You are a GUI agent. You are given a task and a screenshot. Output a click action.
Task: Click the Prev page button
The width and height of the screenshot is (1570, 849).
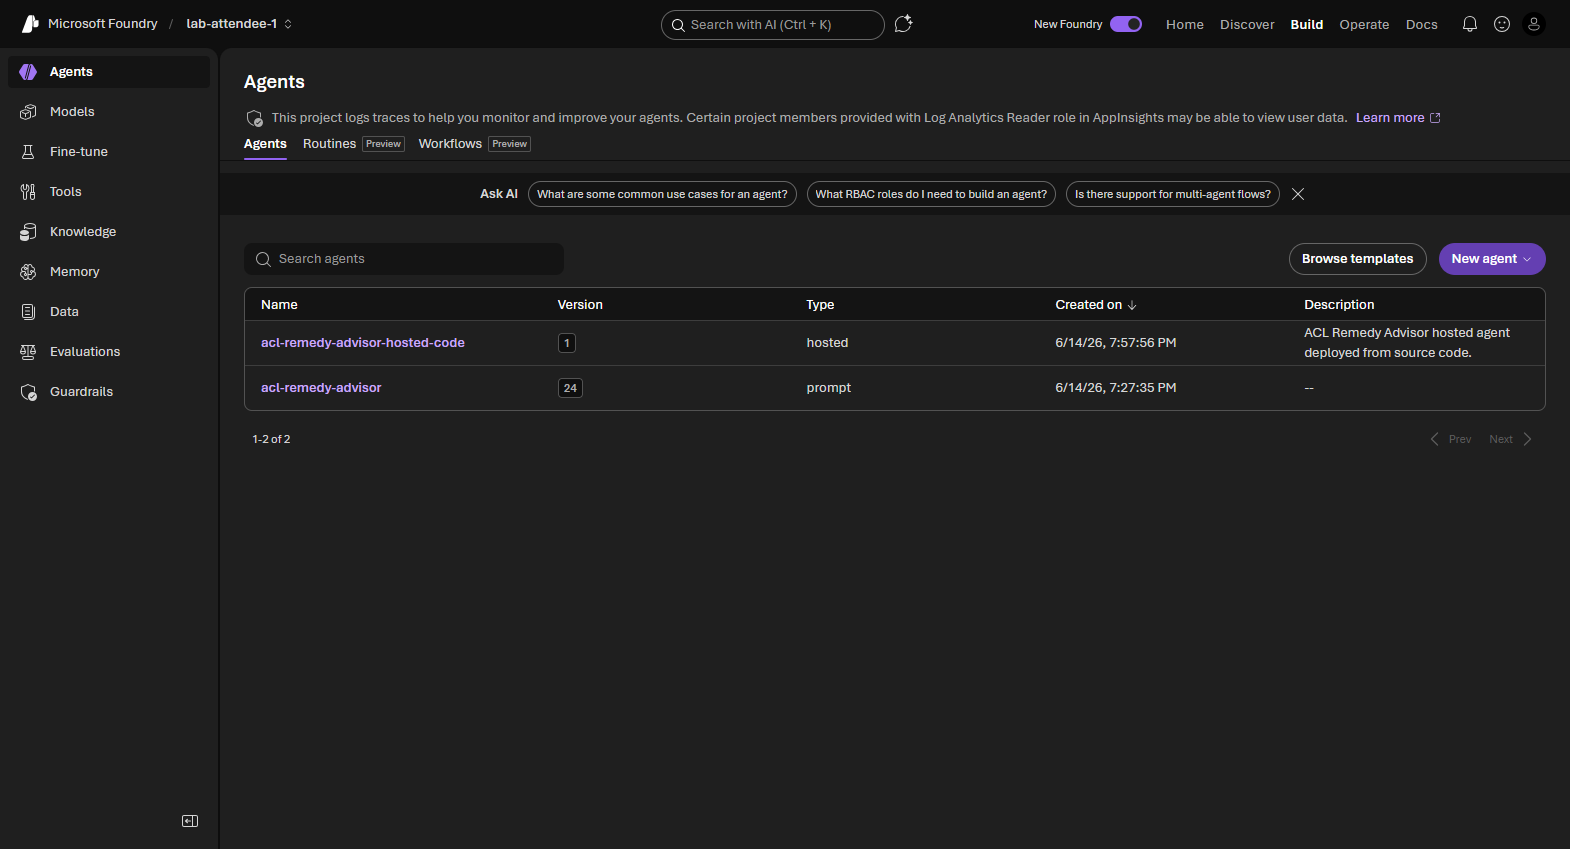tap(1450, 439)
